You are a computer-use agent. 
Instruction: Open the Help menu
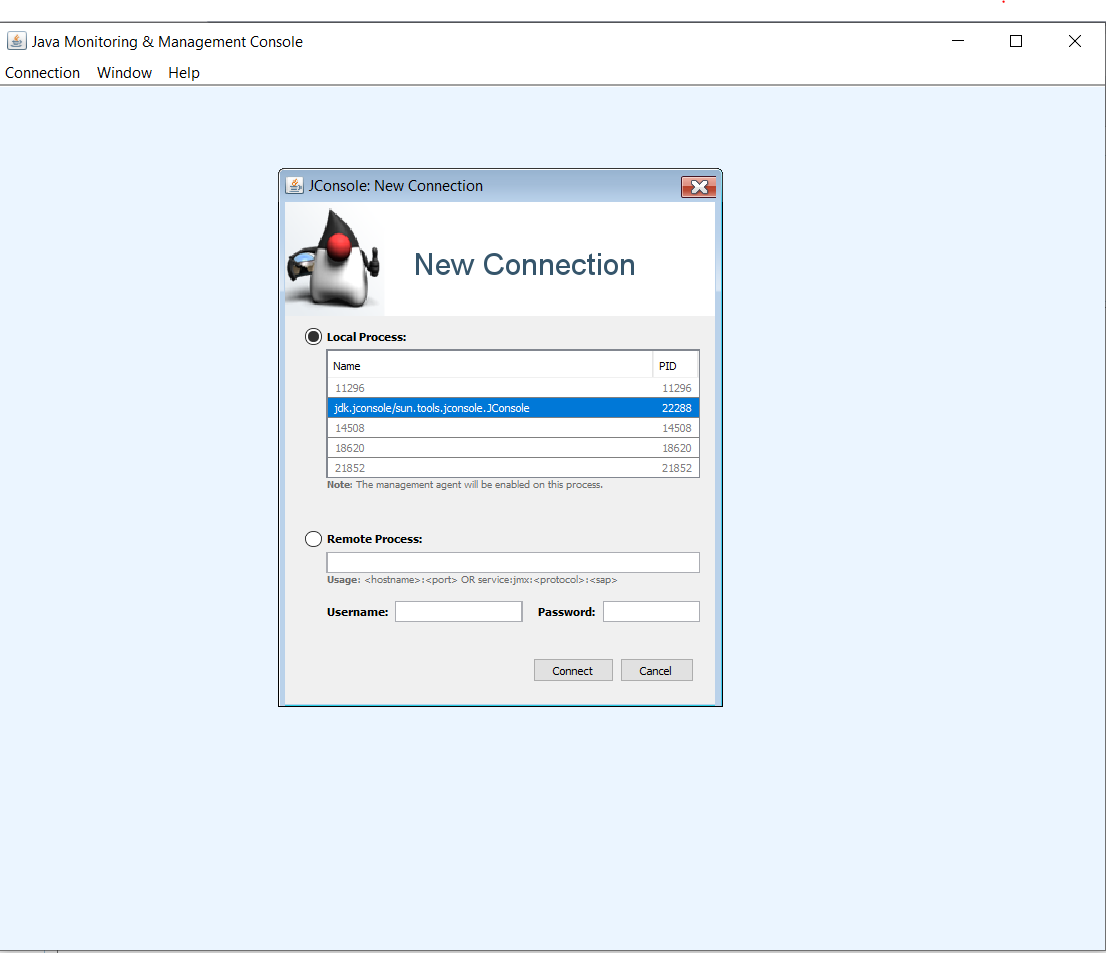click(183, 73)
